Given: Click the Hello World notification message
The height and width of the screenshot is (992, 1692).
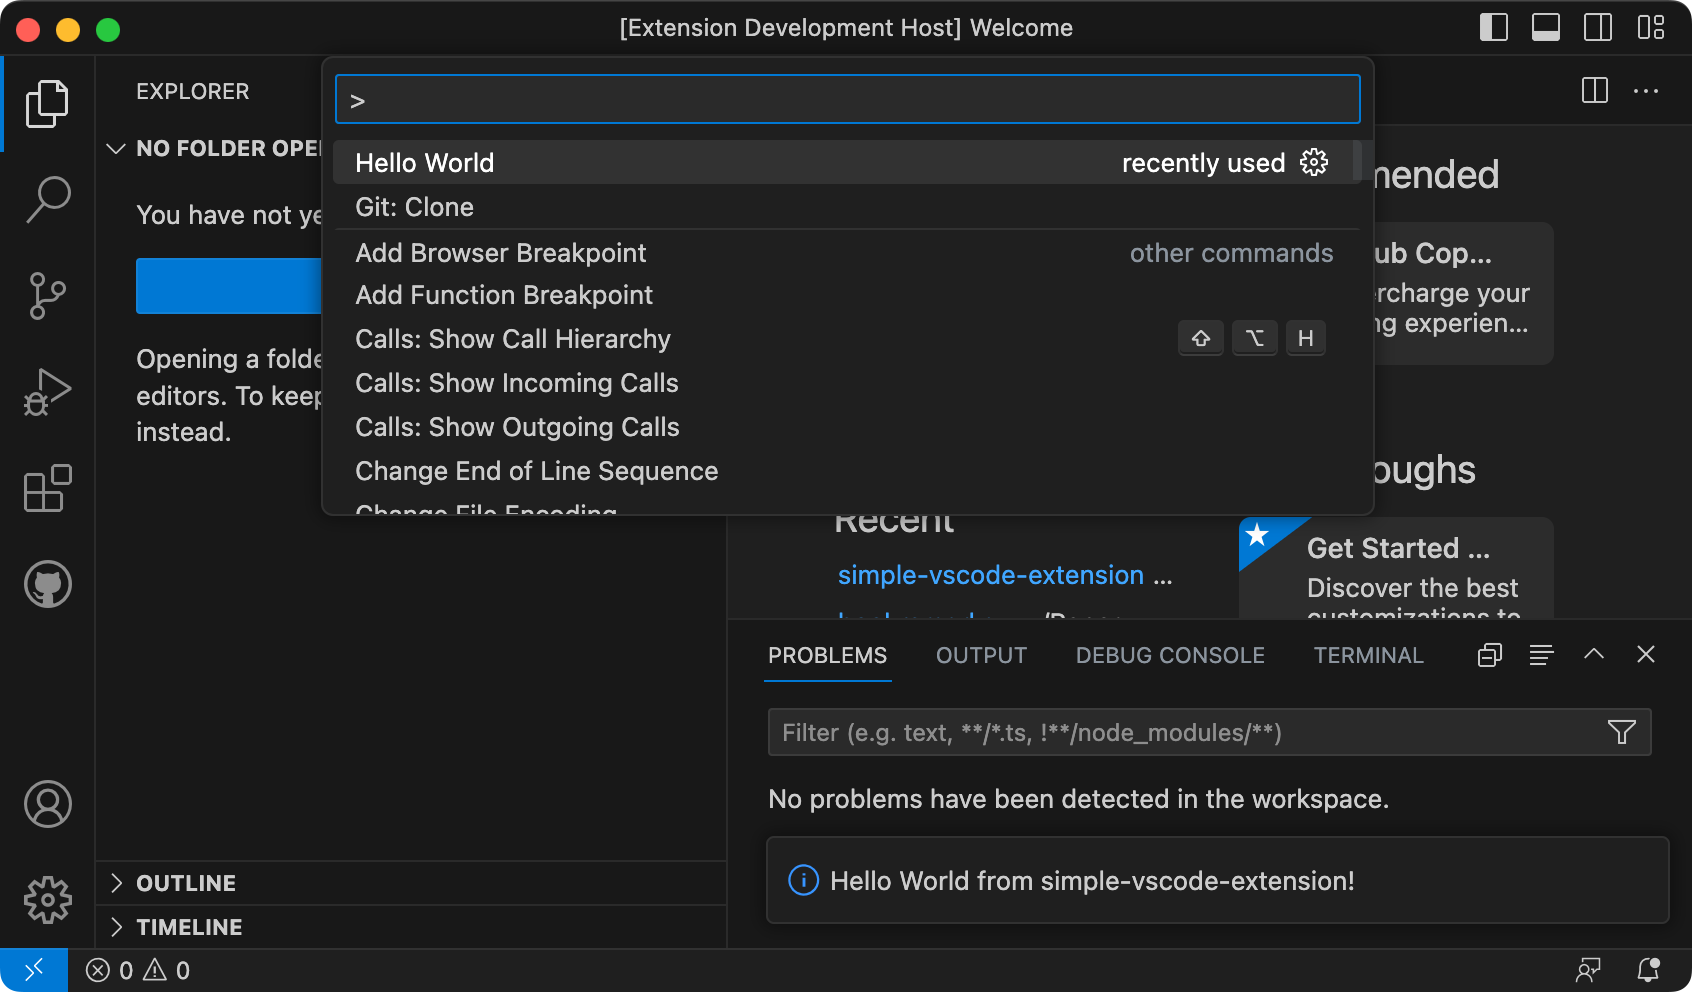Looking at the screenshot, I should tap(1092, 881).
